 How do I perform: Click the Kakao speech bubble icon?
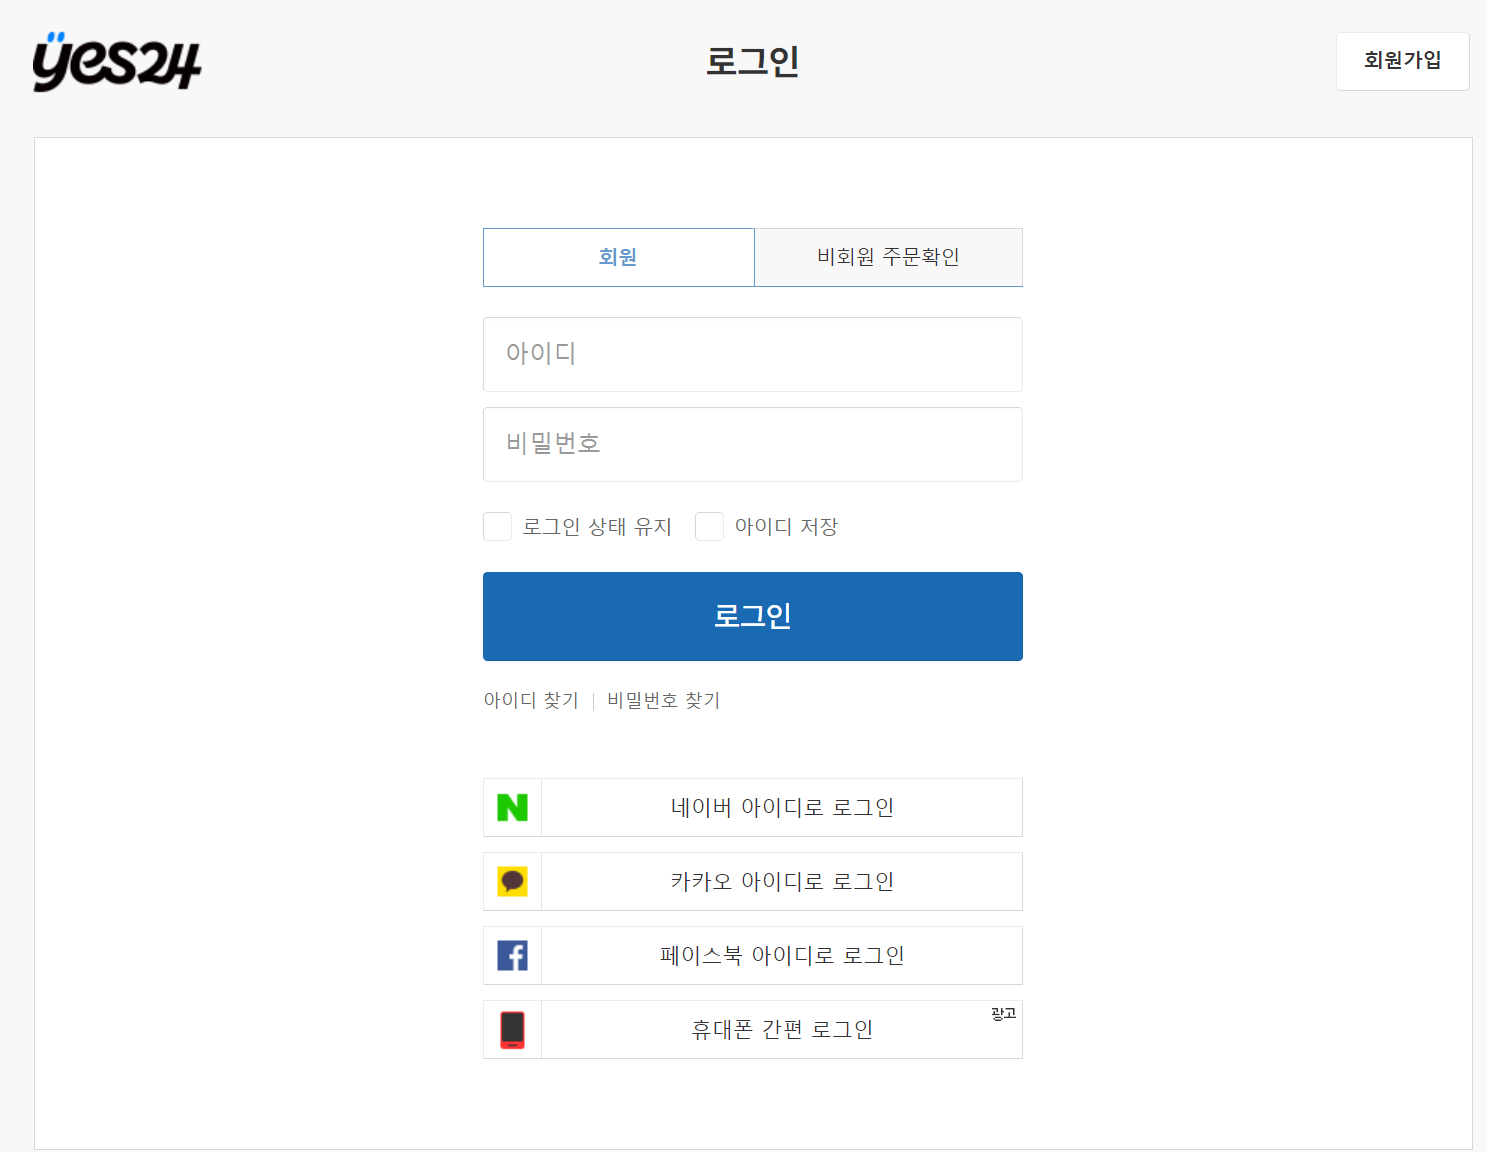(x=512, y=881)
